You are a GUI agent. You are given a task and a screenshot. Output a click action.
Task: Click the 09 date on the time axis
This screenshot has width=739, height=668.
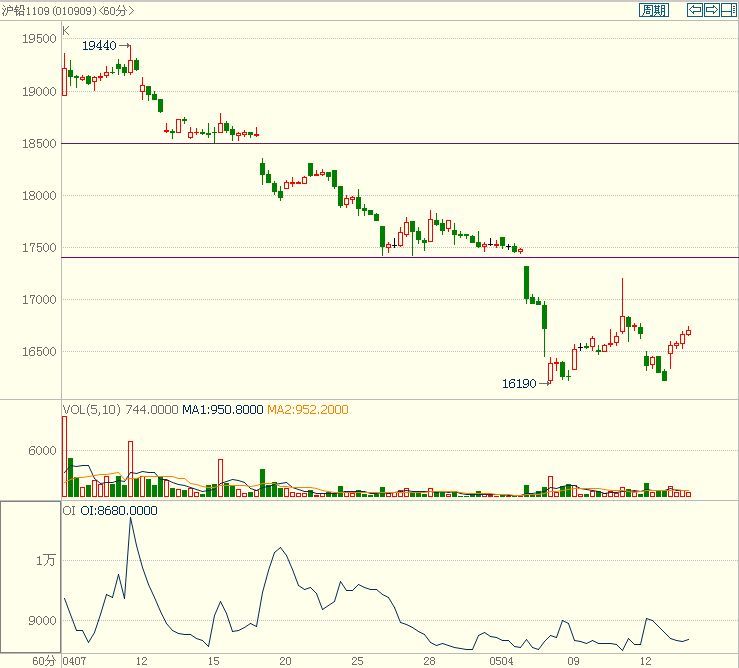point(573,661)
